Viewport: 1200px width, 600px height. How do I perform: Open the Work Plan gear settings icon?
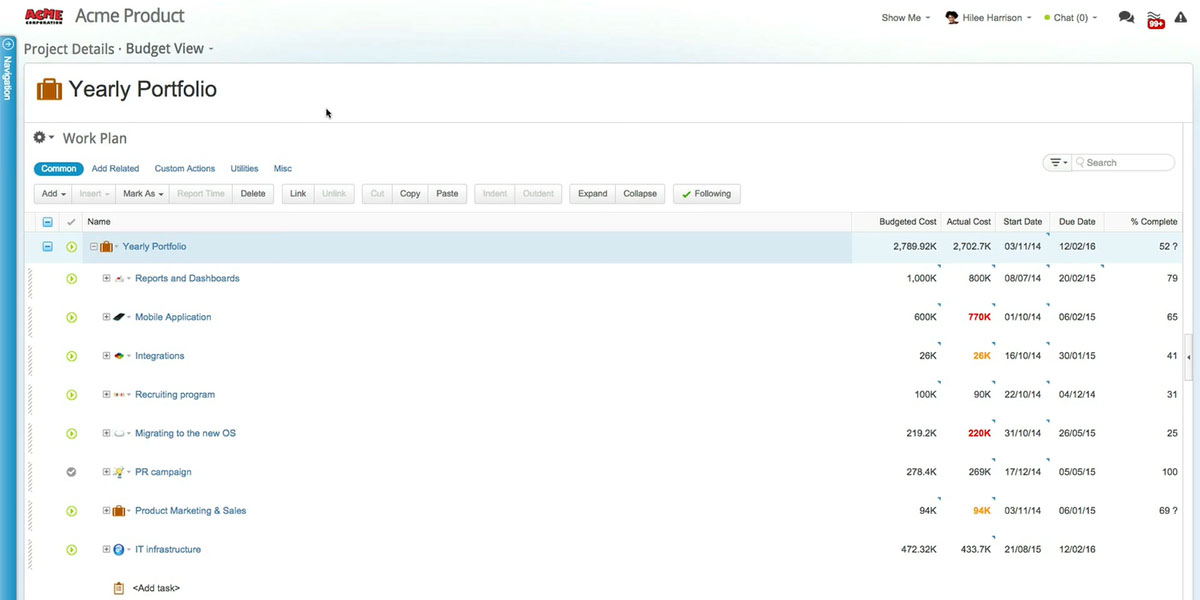click(43, 138)
